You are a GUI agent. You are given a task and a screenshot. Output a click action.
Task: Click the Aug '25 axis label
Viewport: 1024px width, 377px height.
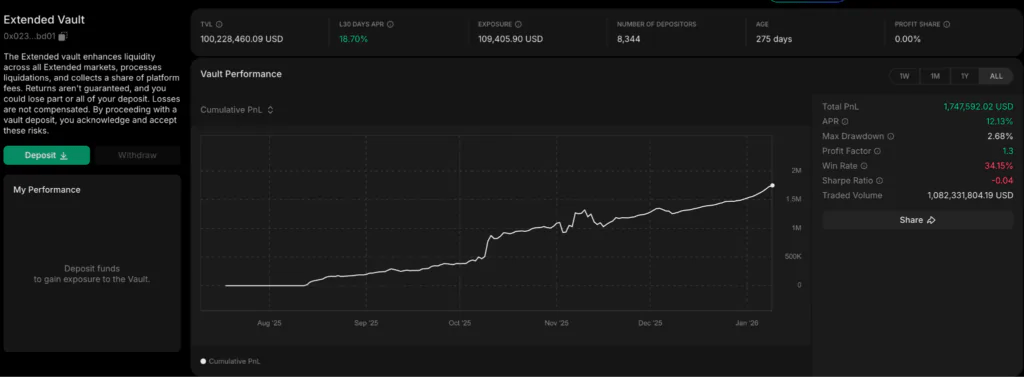point(269,323)
